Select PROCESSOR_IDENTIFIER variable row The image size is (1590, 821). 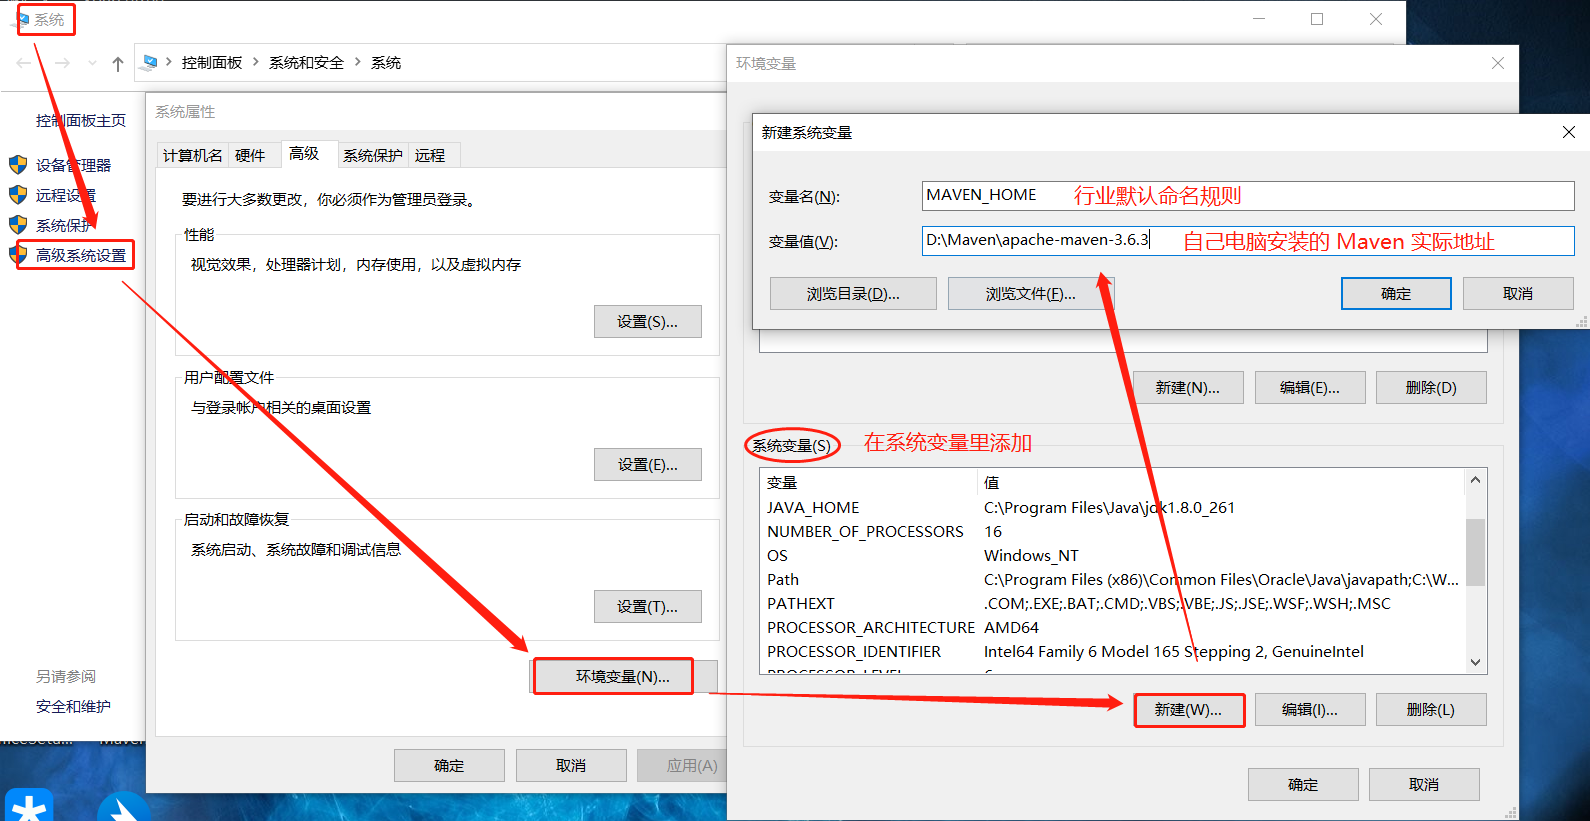click(x=1112, y=651)
